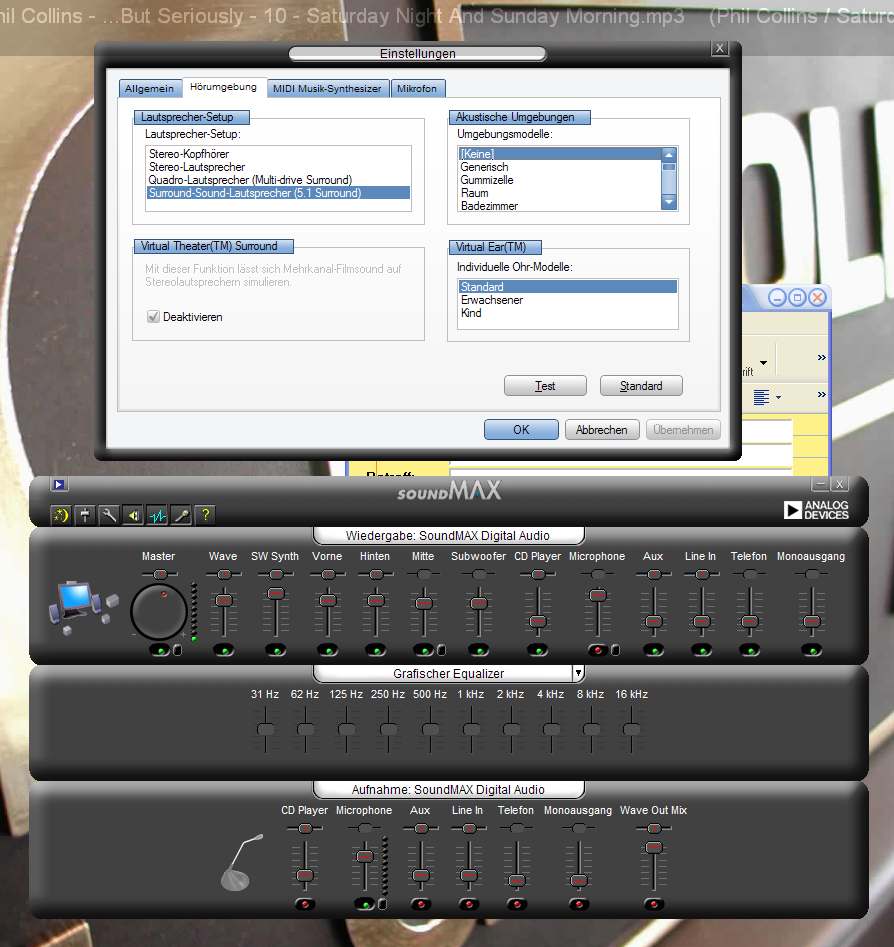Viewport: 894px width, 947px height.
Task: Click the Vorne balance slider
Action: (x=328, y=574)
